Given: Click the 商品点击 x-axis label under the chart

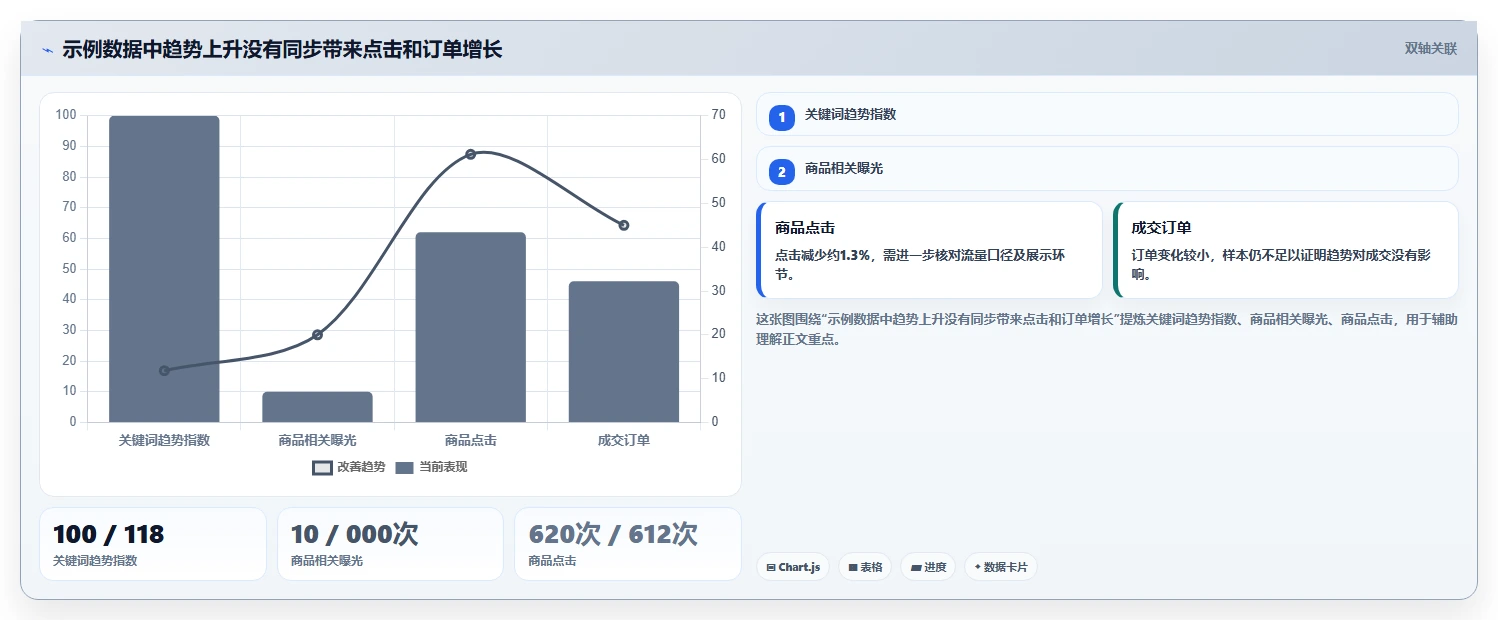Looking at the screenshot, I should click(470, 440).
